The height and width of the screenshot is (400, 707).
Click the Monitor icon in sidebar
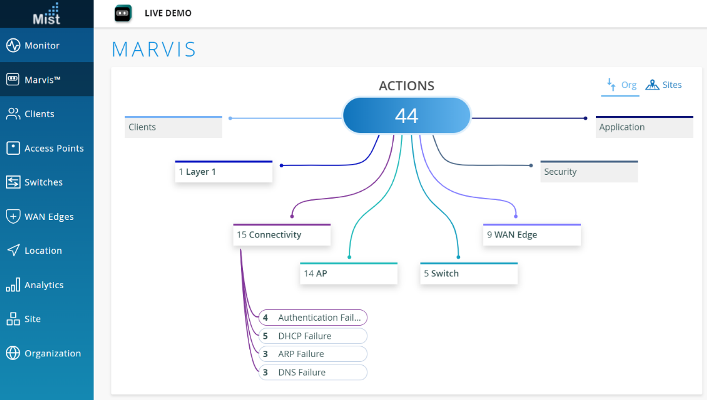pyautogui.click(x=13, y=46)
